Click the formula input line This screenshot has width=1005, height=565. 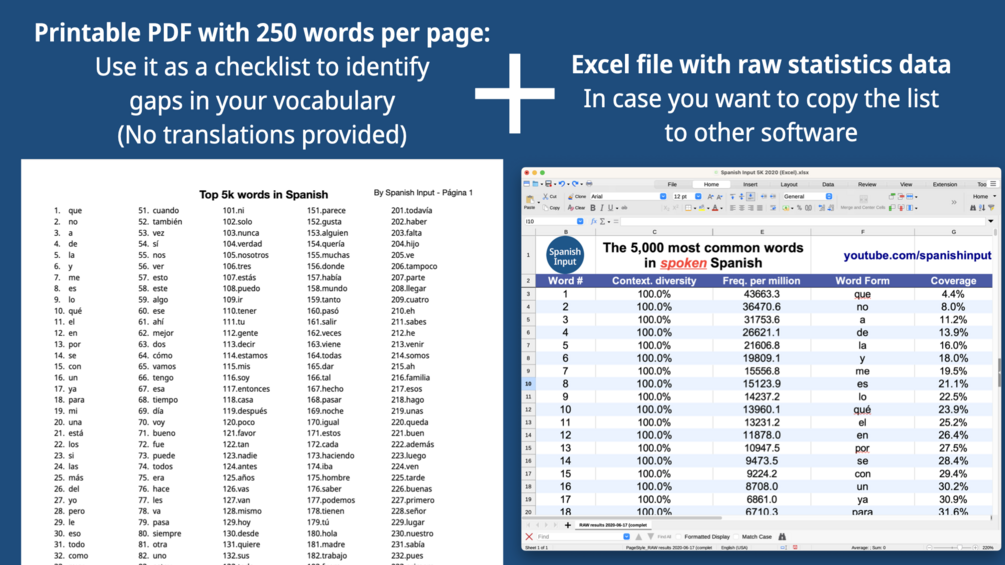point(802,221)
